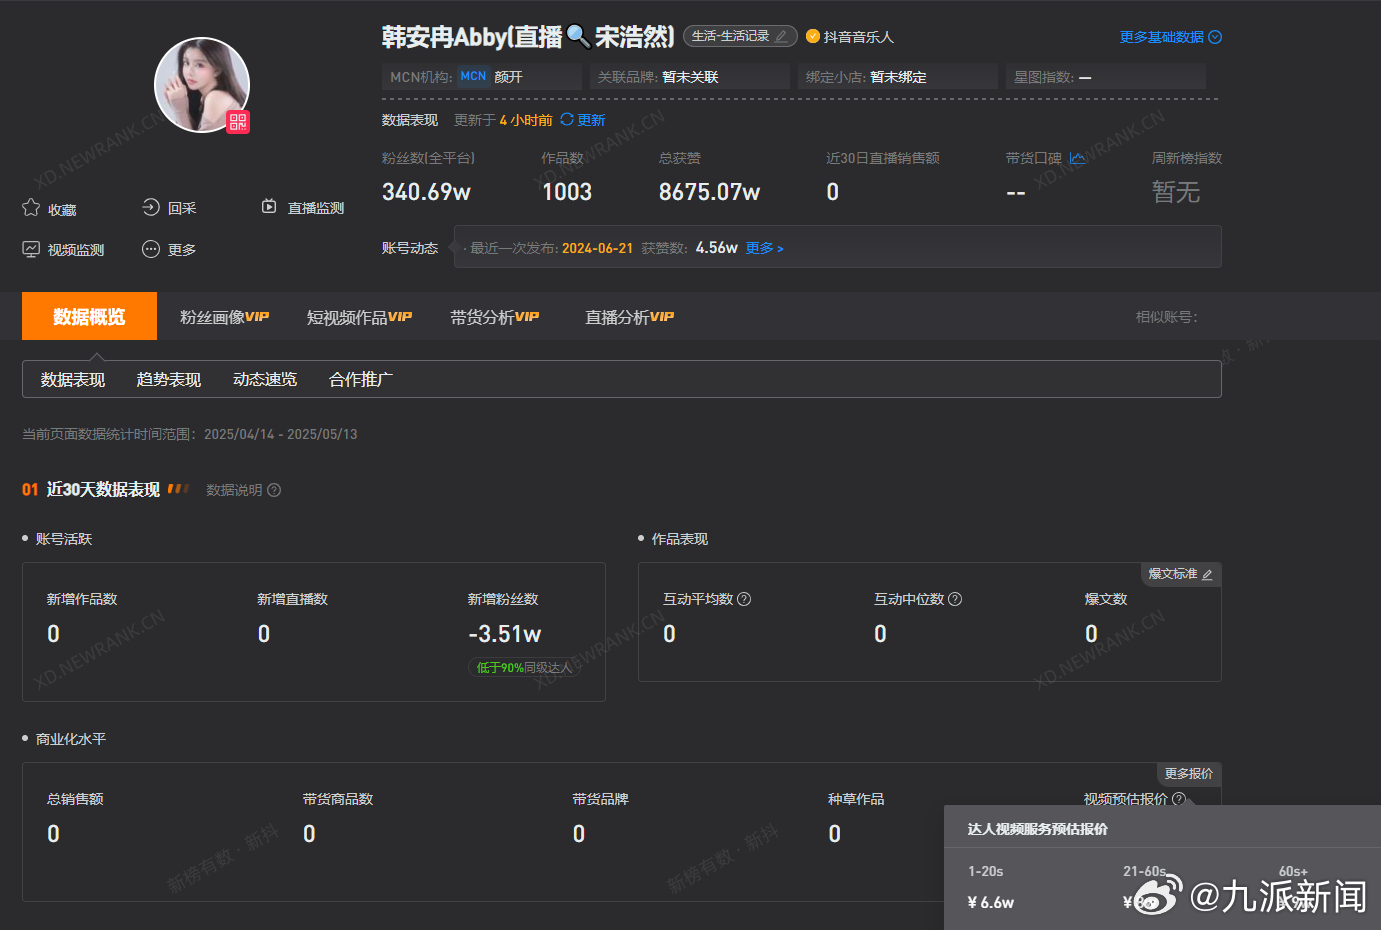Click the 爆文标准 button
Image resolution: width=1381 pixels, height=930 pixels.
1180,574
